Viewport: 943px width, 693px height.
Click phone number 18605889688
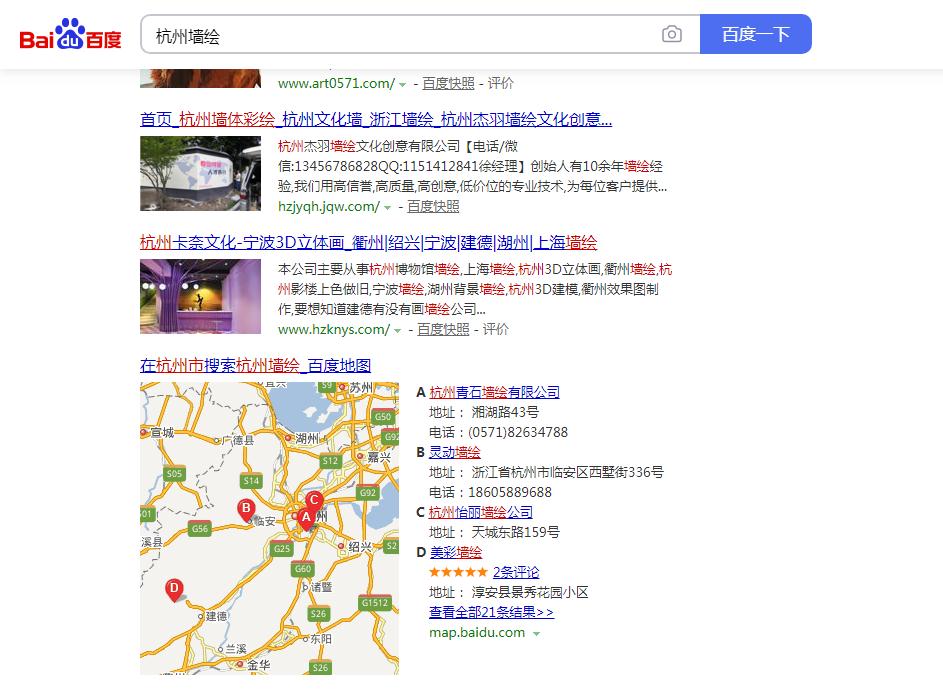pos(510,492)
